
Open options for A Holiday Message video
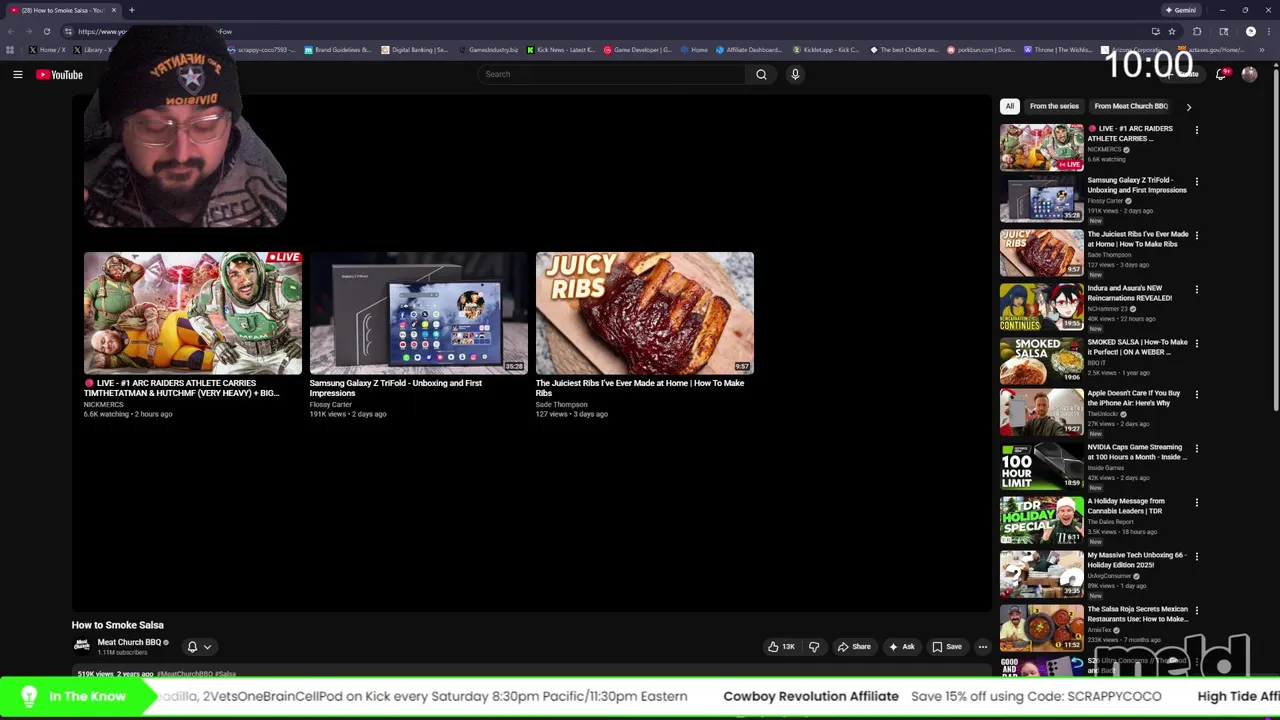(1196, 503)
